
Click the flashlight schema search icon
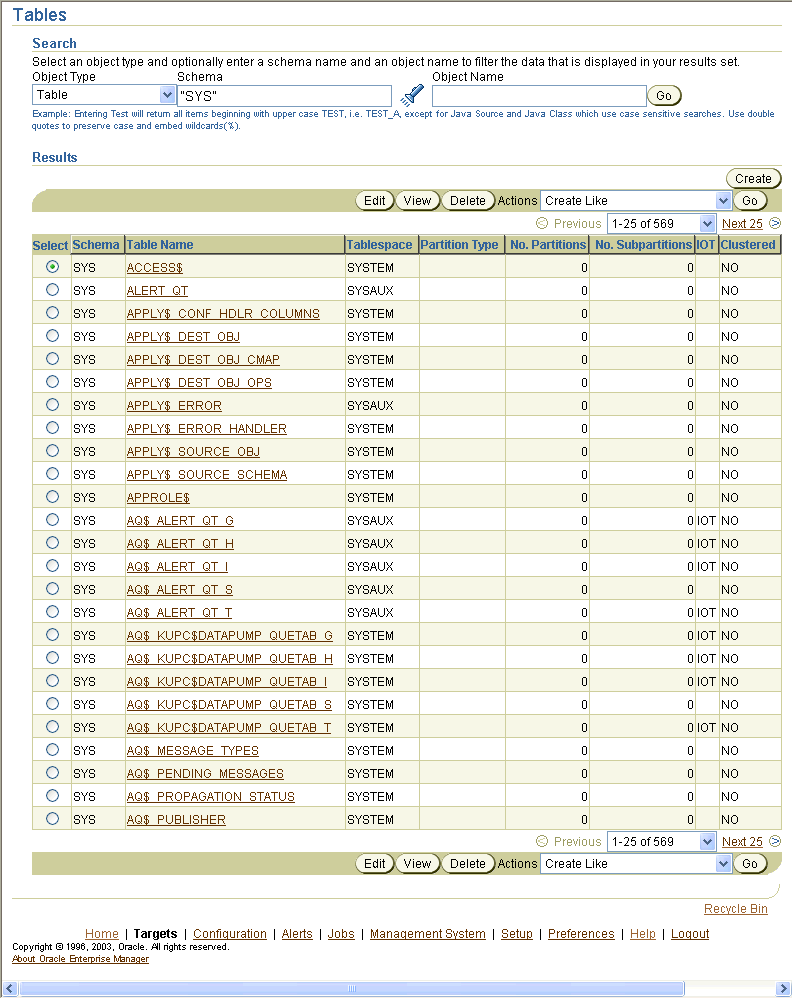[412, 96]
